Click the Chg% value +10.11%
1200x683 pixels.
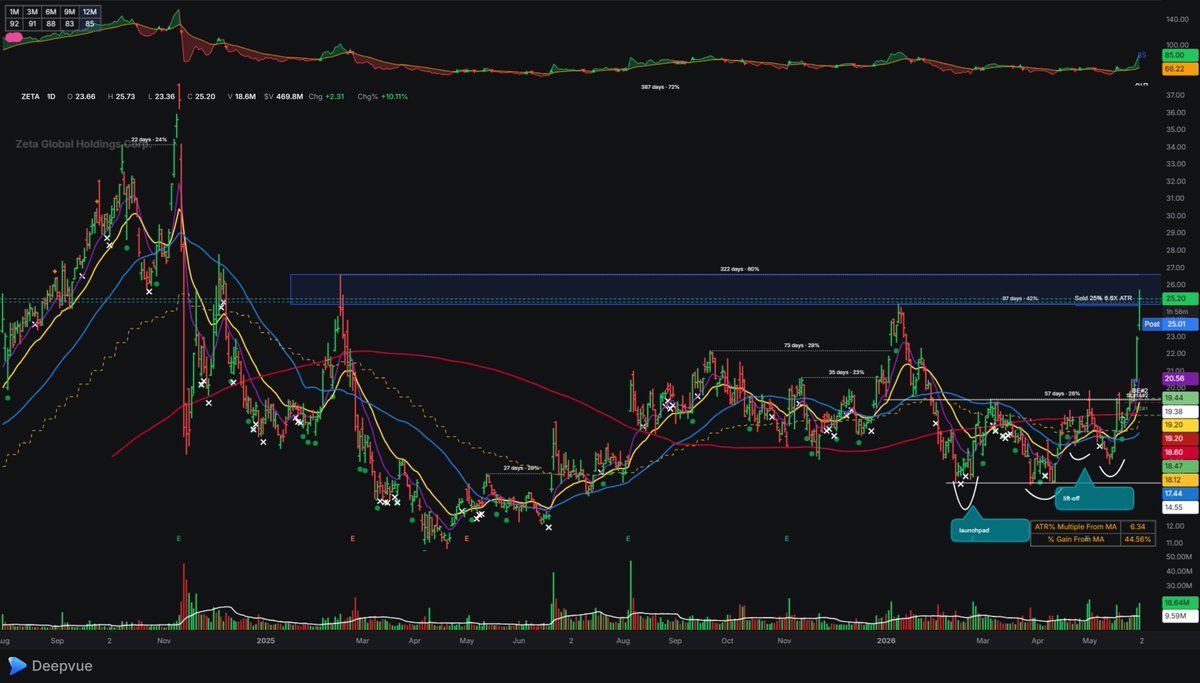pyautogui.click(x=393, y=97)
